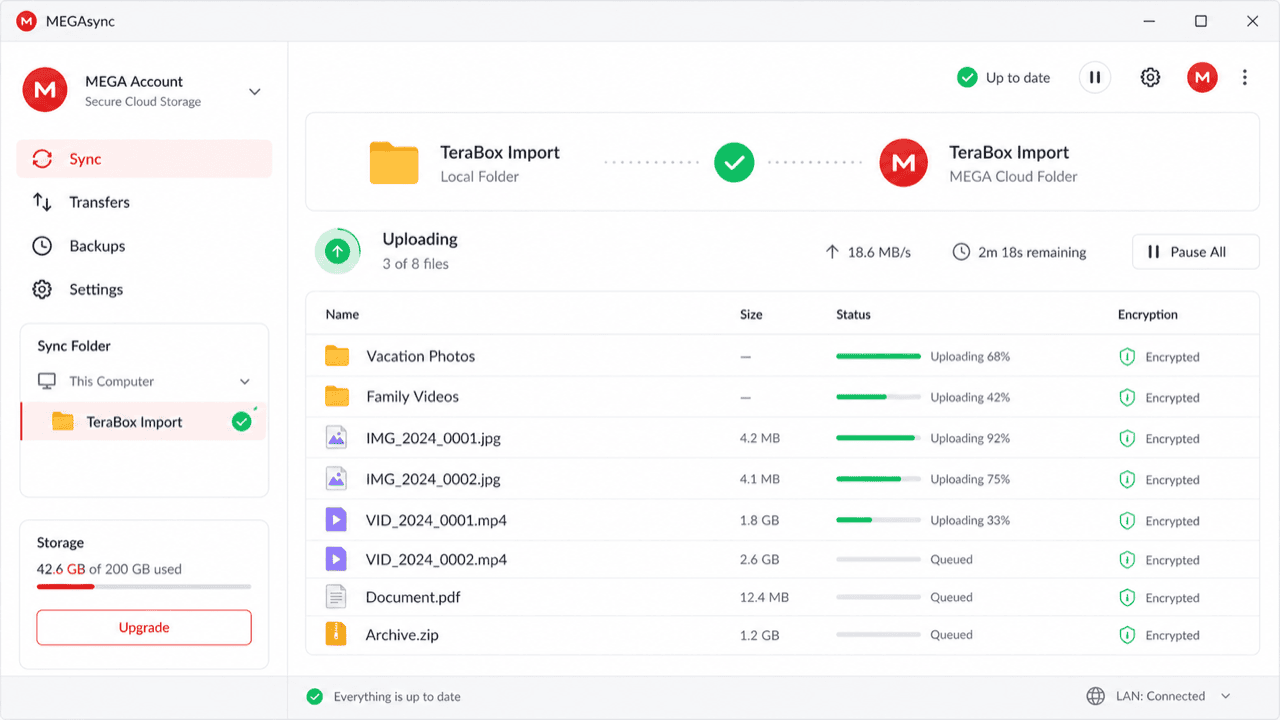This screenshot has width=1280, height=720.
Task: Click the Up to date status
Action: tap(1004, 78)
